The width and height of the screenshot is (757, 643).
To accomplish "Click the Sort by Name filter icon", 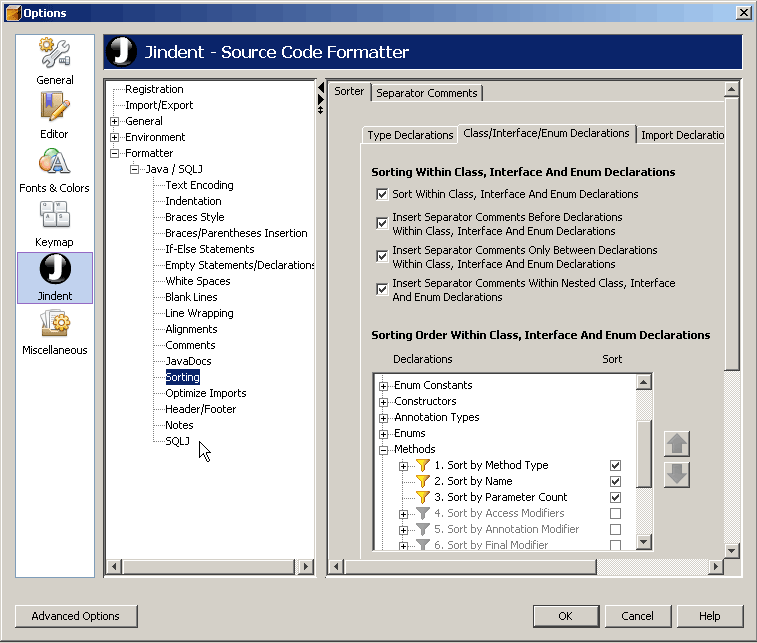I will click(x=422, y=481).
